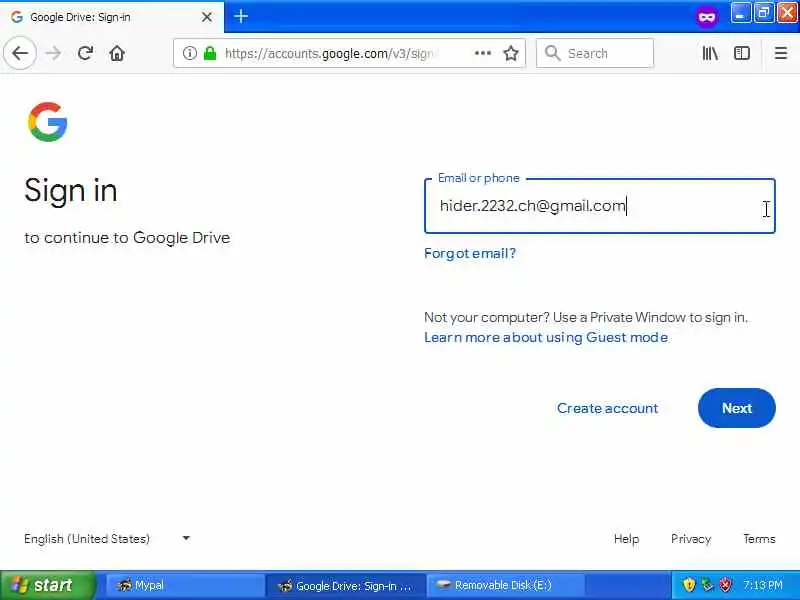Expand the English (United States) language dropdown
This screenshot has height=600, width=800.
(x=107, y=539)
